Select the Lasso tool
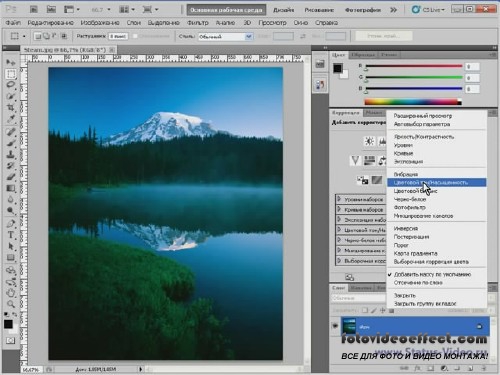 click(x=11, y=85)
